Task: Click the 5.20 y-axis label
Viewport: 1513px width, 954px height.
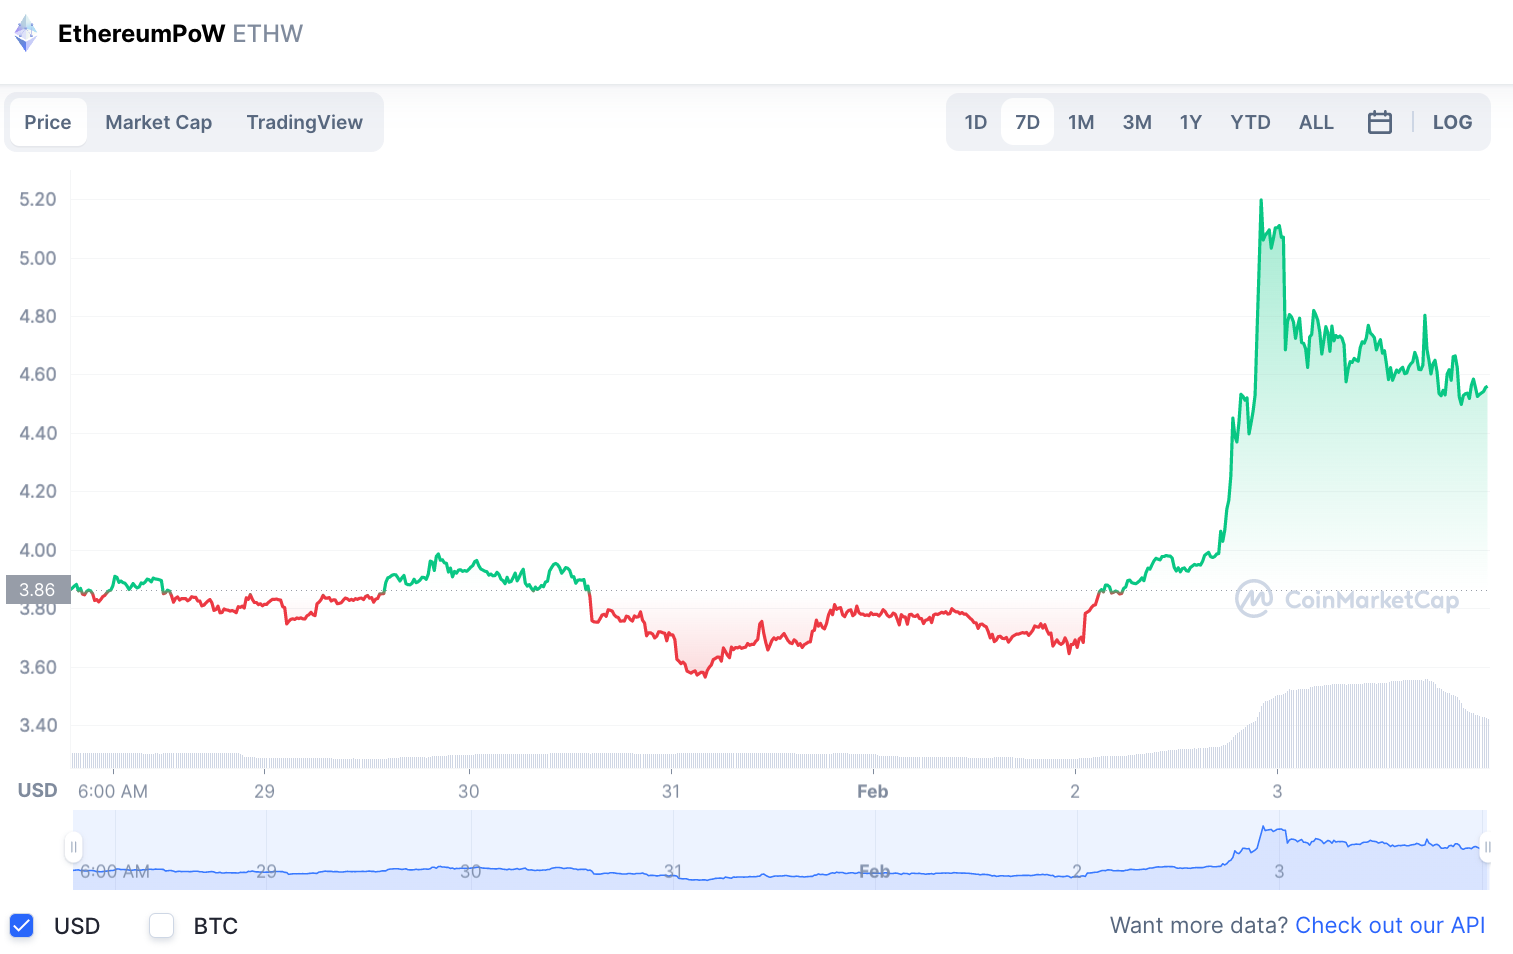Action: 38,199
